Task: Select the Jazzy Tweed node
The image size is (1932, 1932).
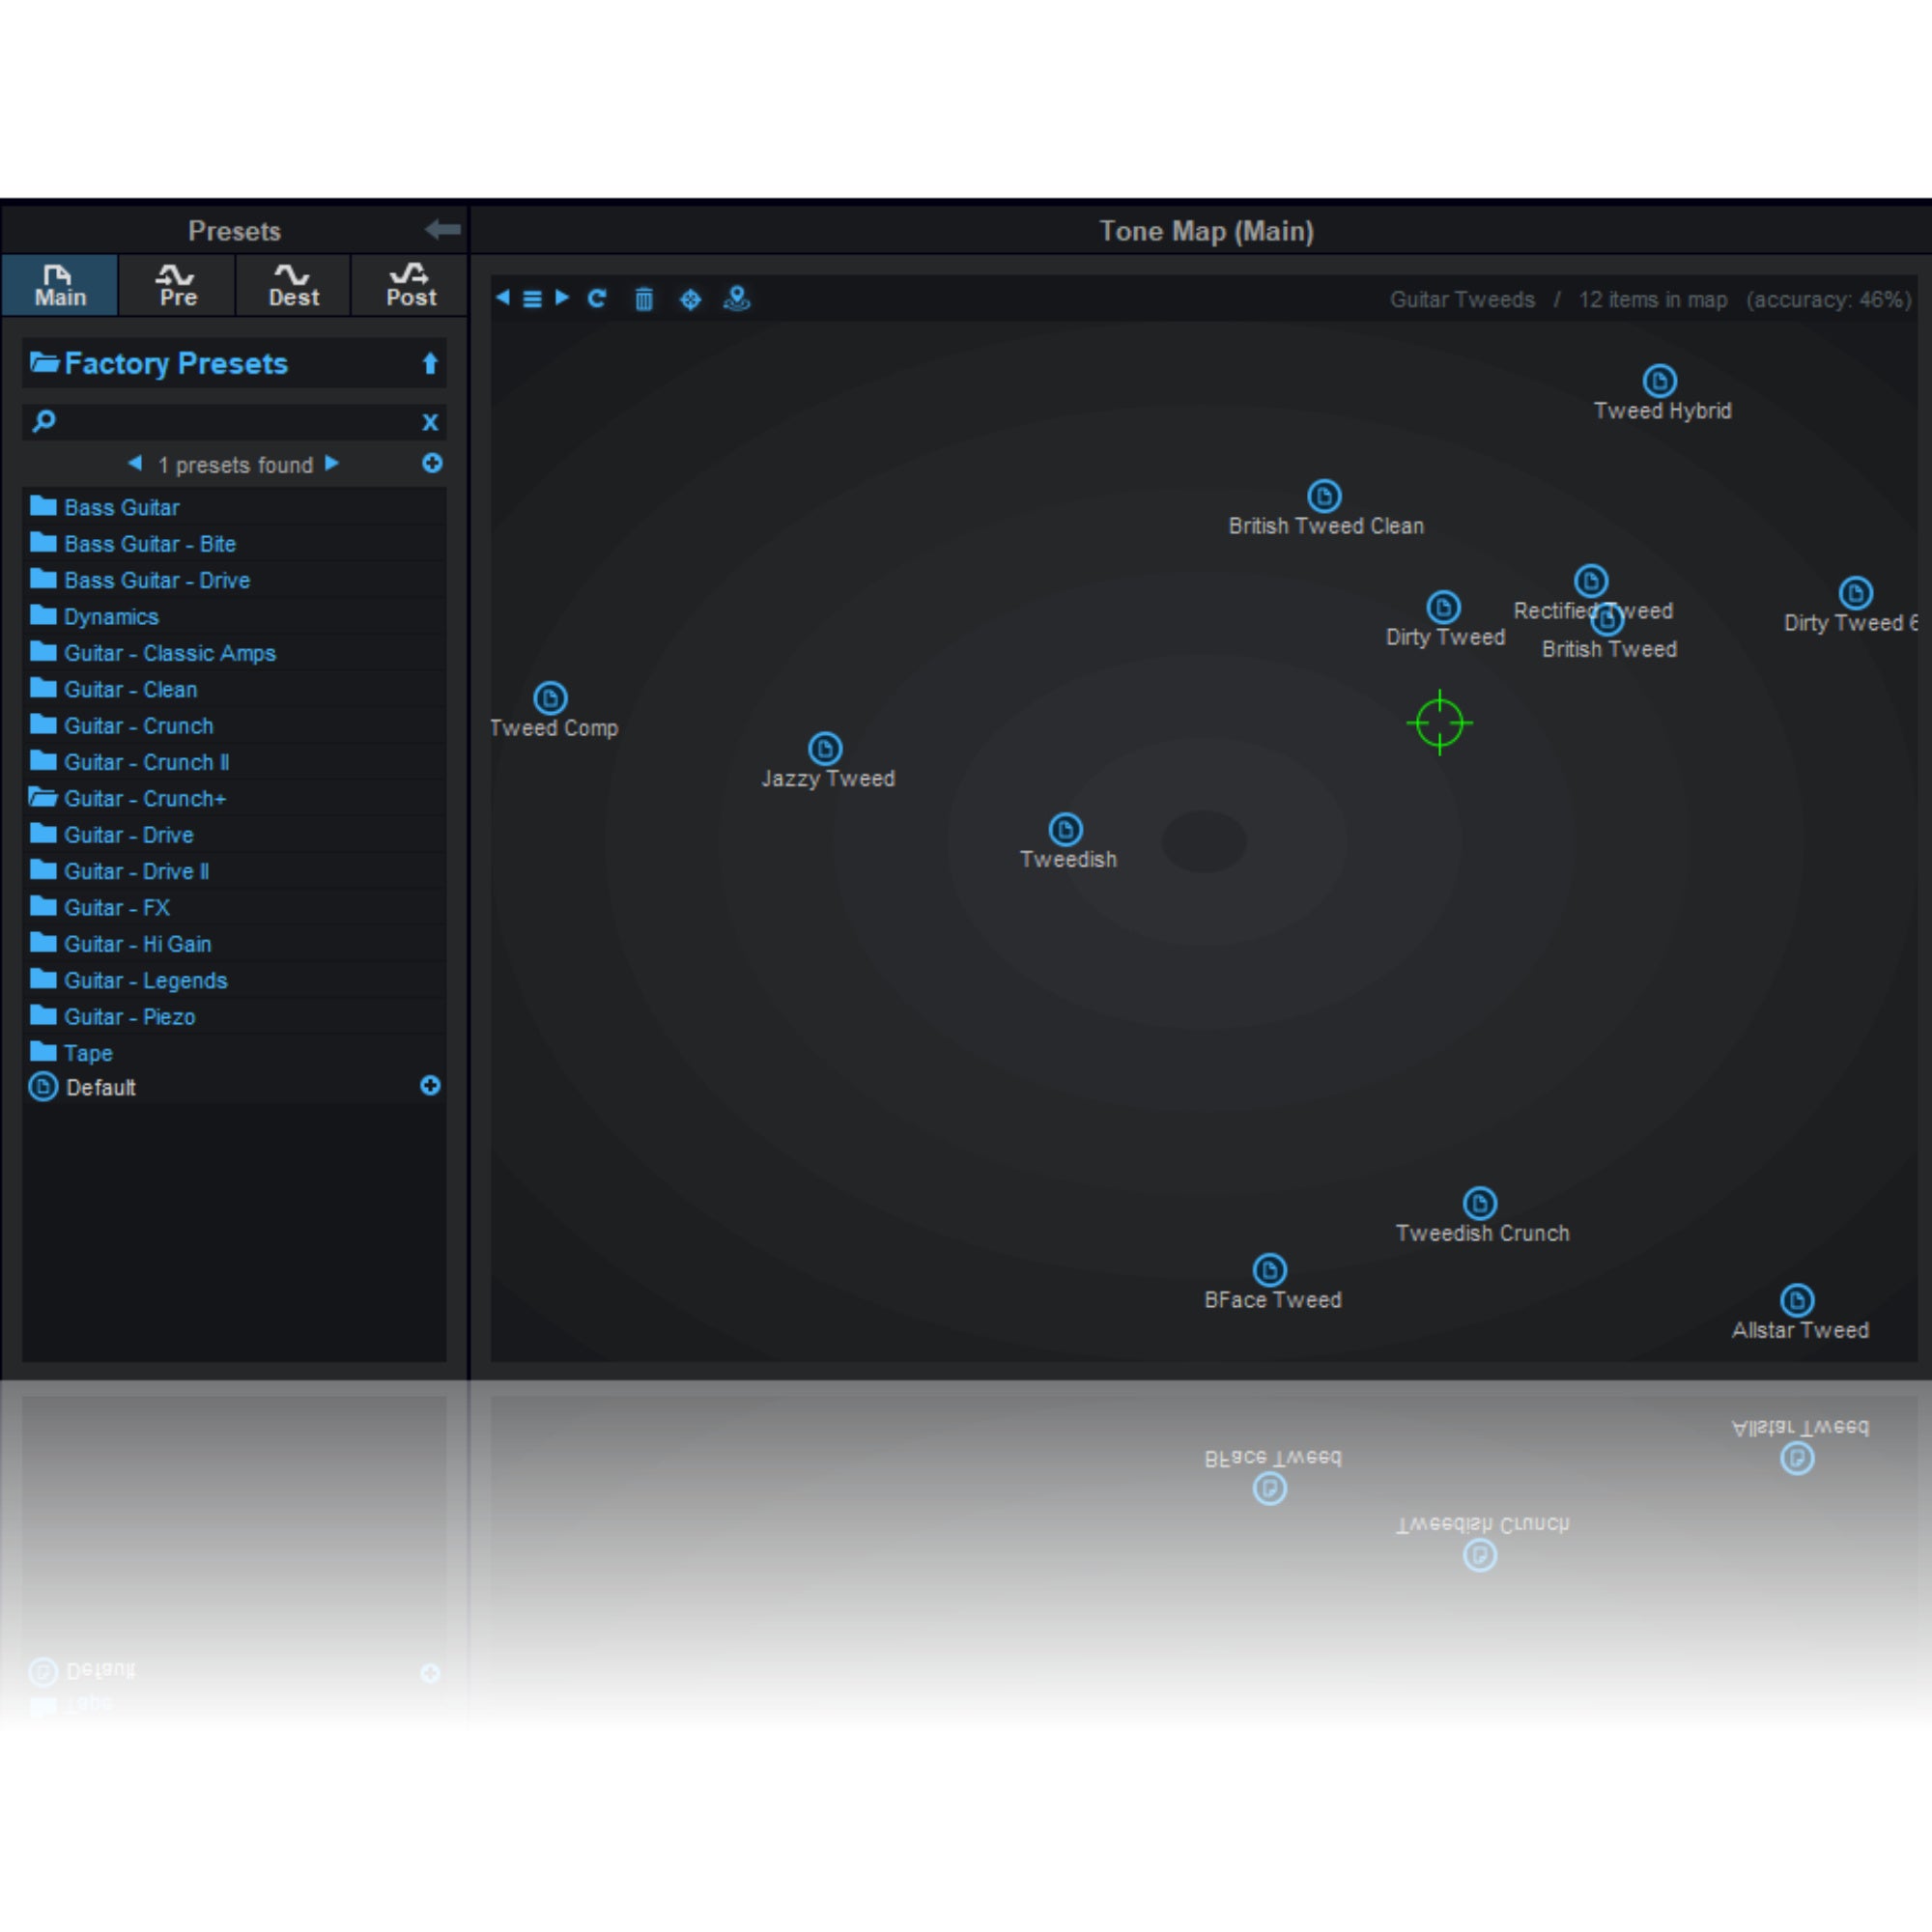Action: [x=825, y=748]
